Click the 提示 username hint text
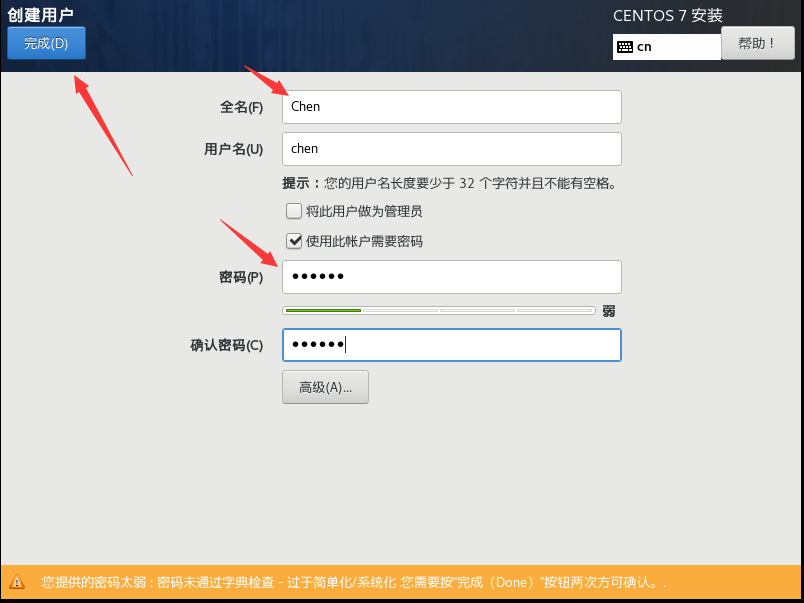804x603 pixels. (449, 183)
